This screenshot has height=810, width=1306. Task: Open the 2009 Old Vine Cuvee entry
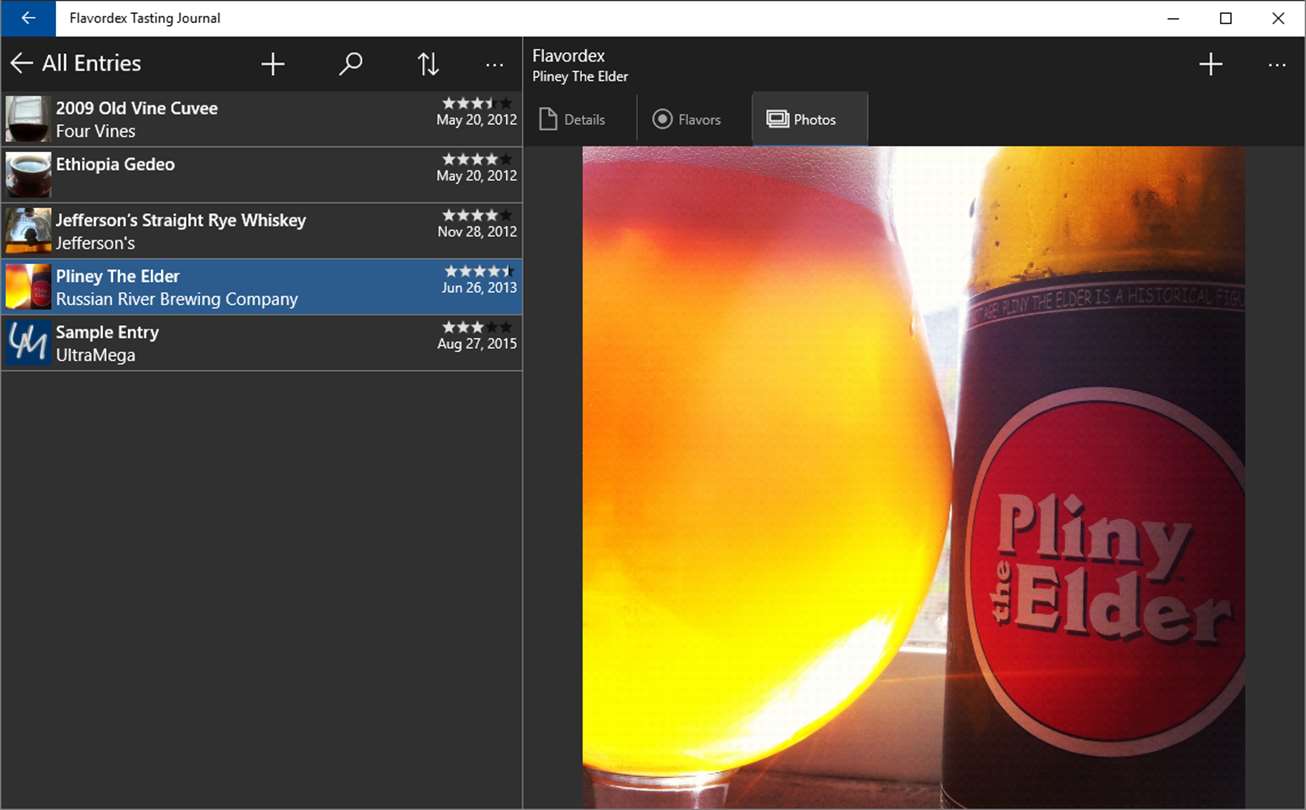261,119
